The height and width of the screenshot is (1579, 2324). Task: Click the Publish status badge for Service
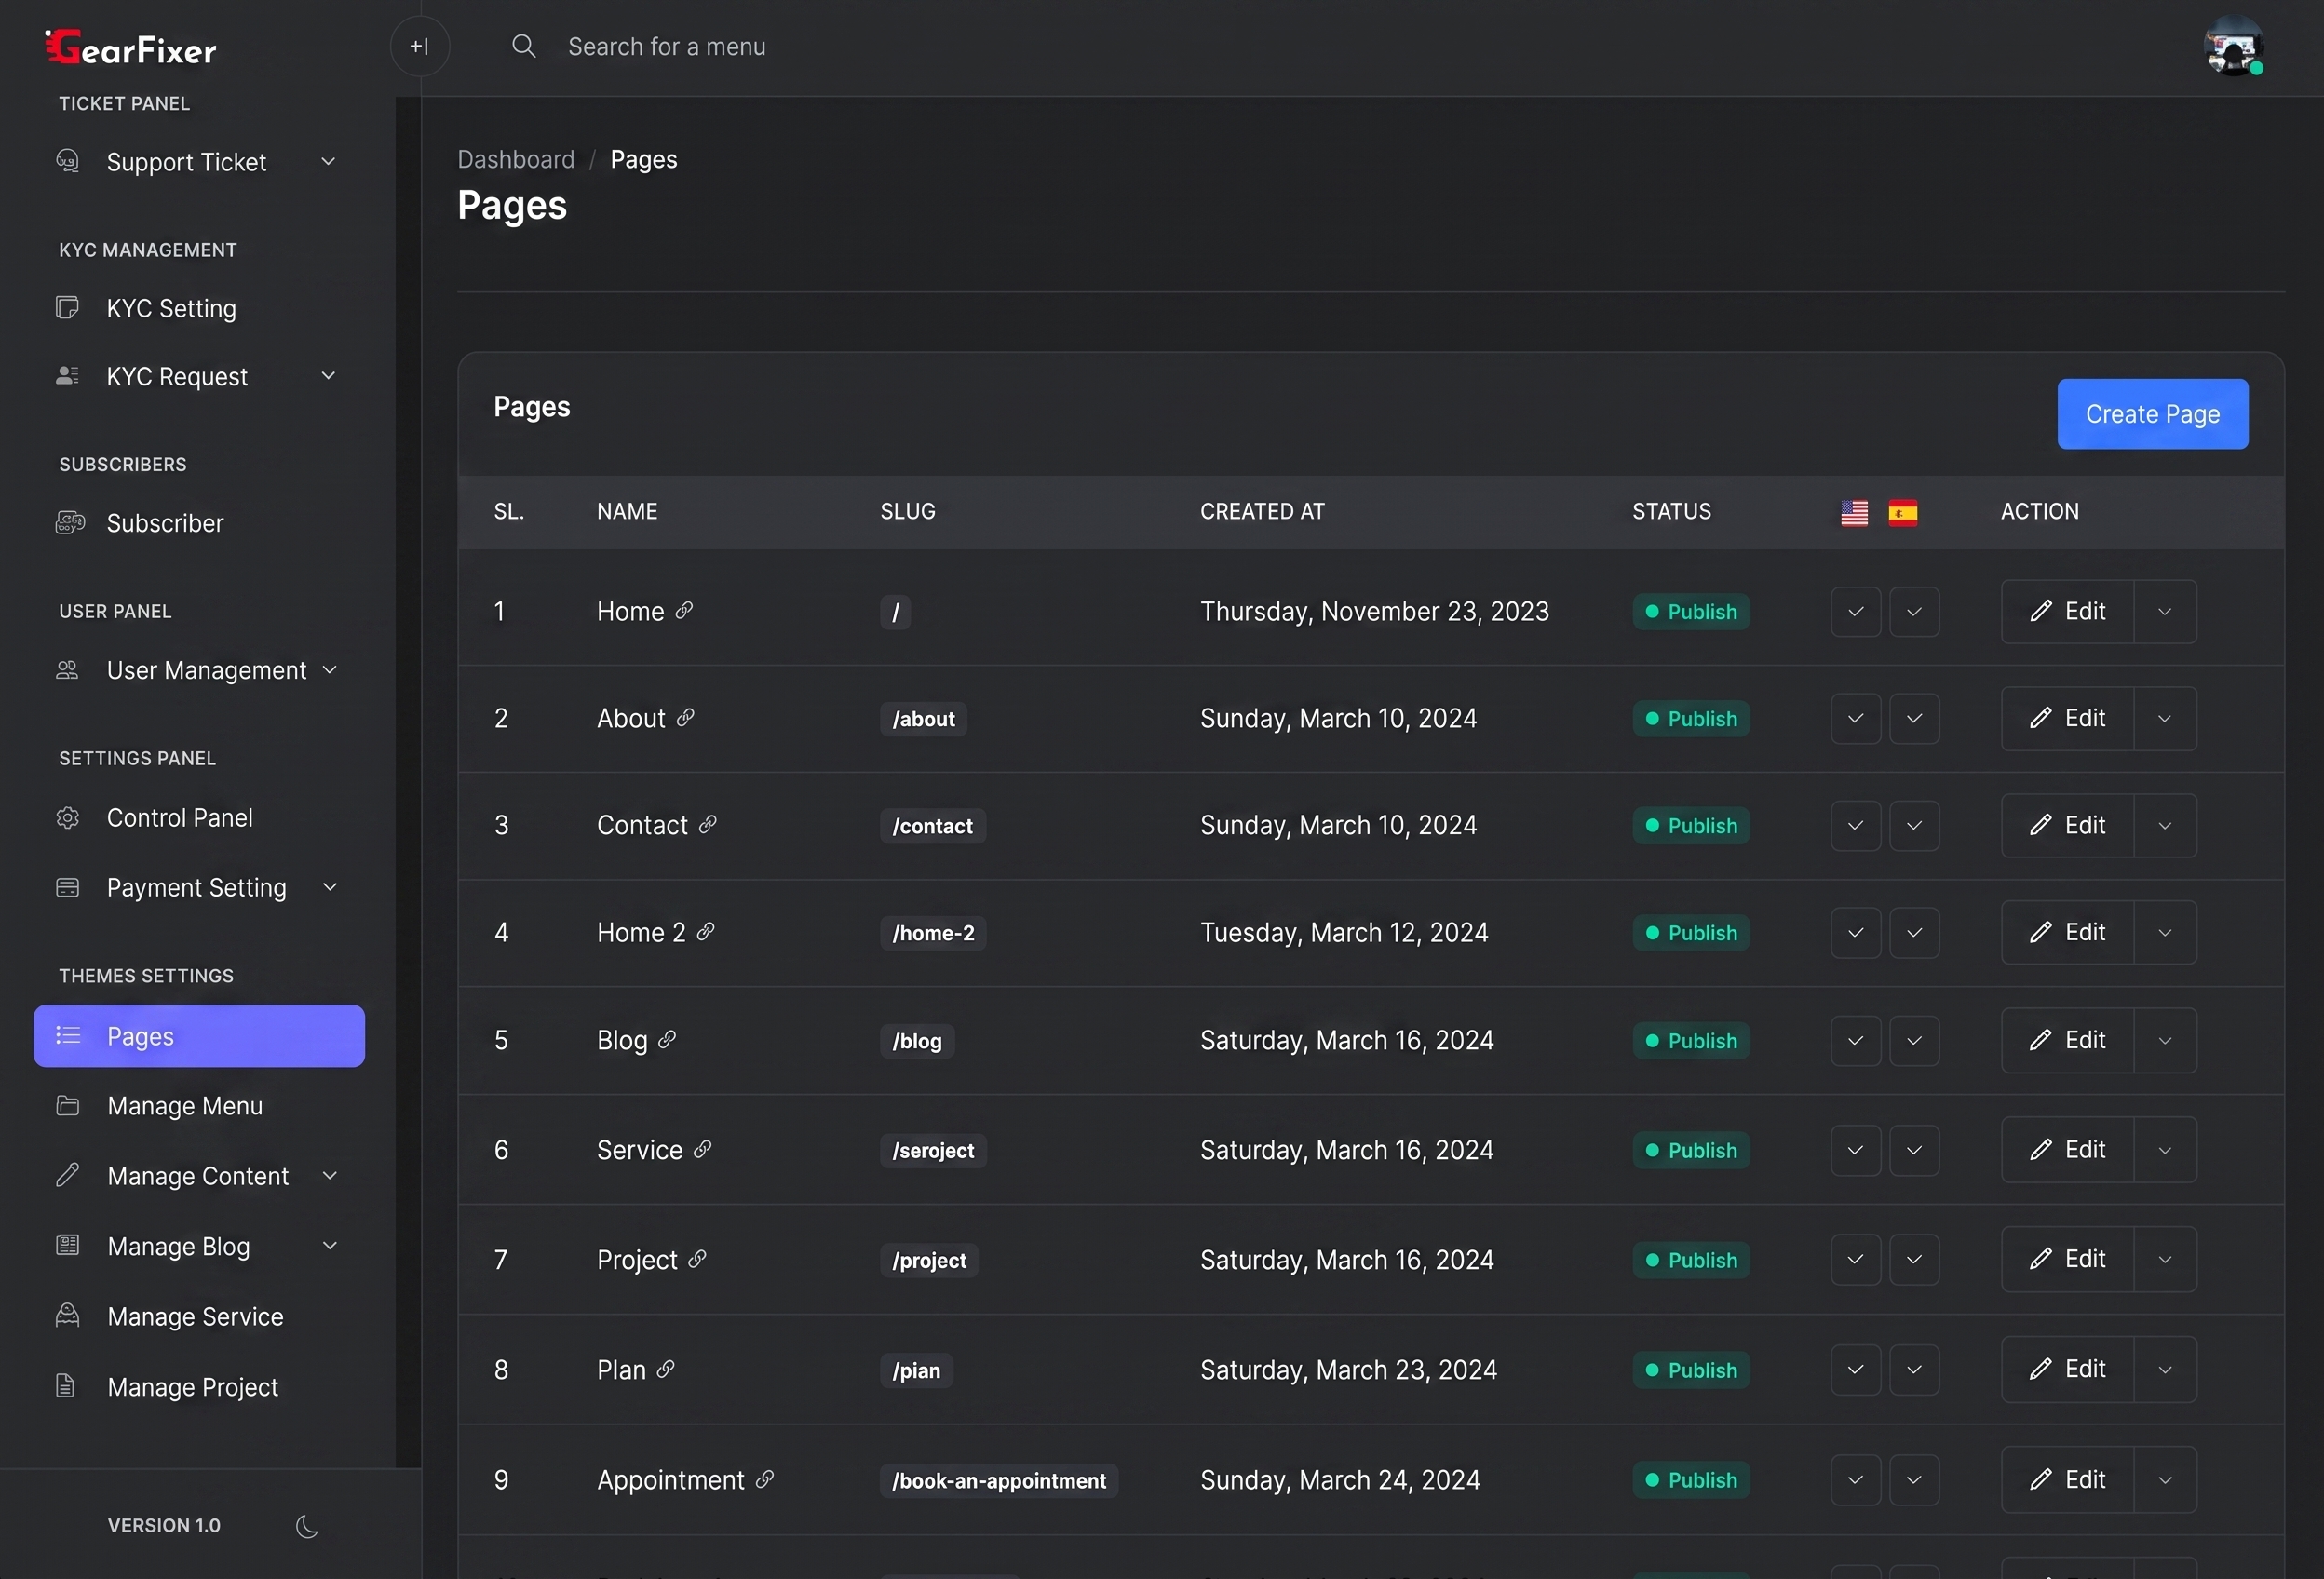click(x=1691, y=1150)
